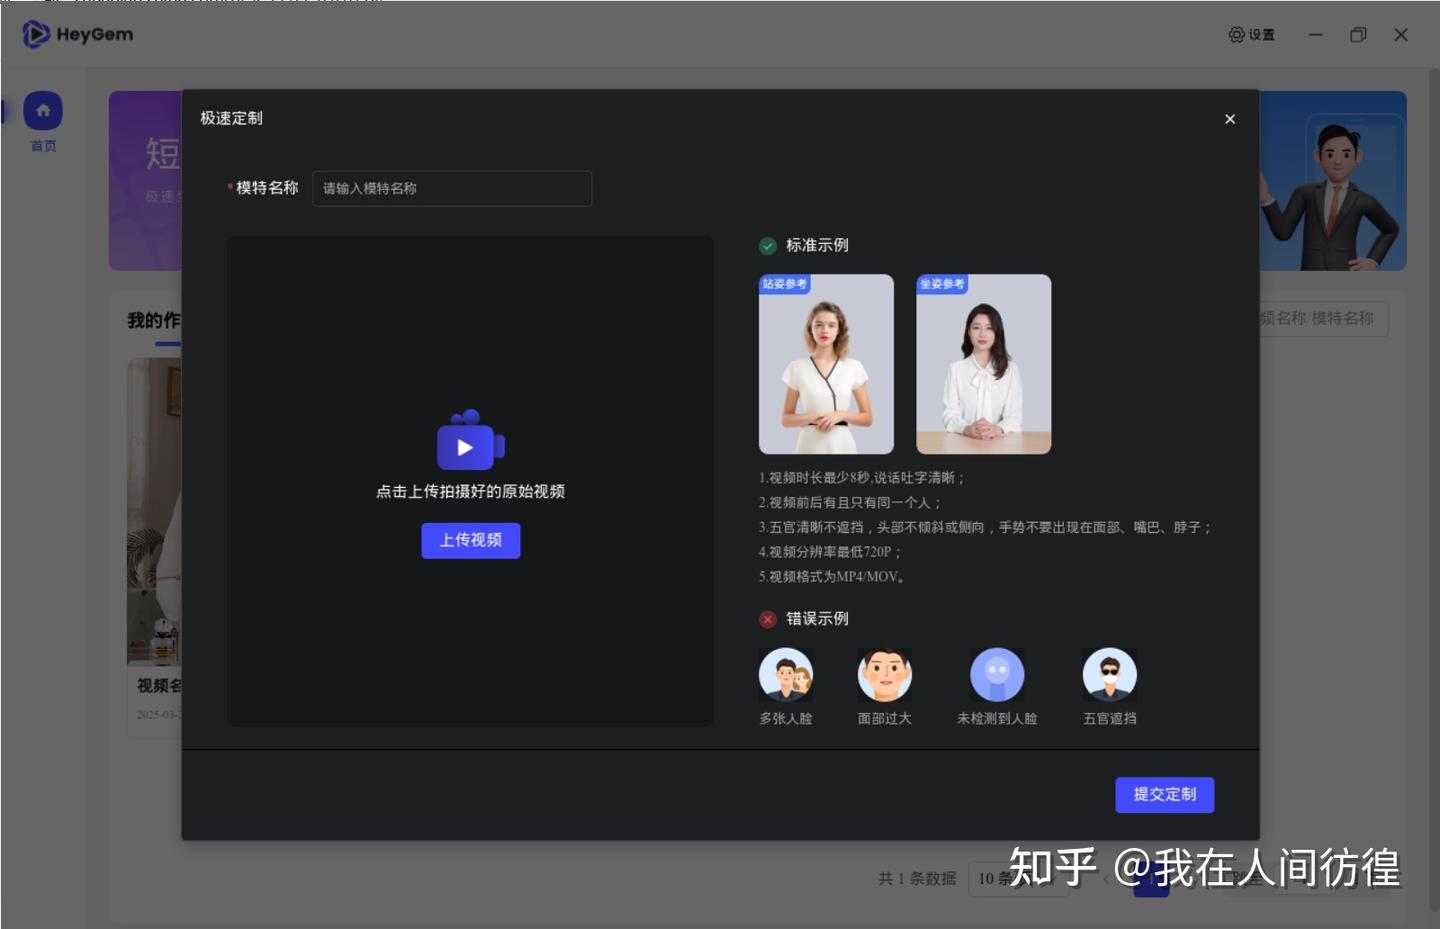
Task: Click the 上传视频 upload video button
Action: point(470,540)
